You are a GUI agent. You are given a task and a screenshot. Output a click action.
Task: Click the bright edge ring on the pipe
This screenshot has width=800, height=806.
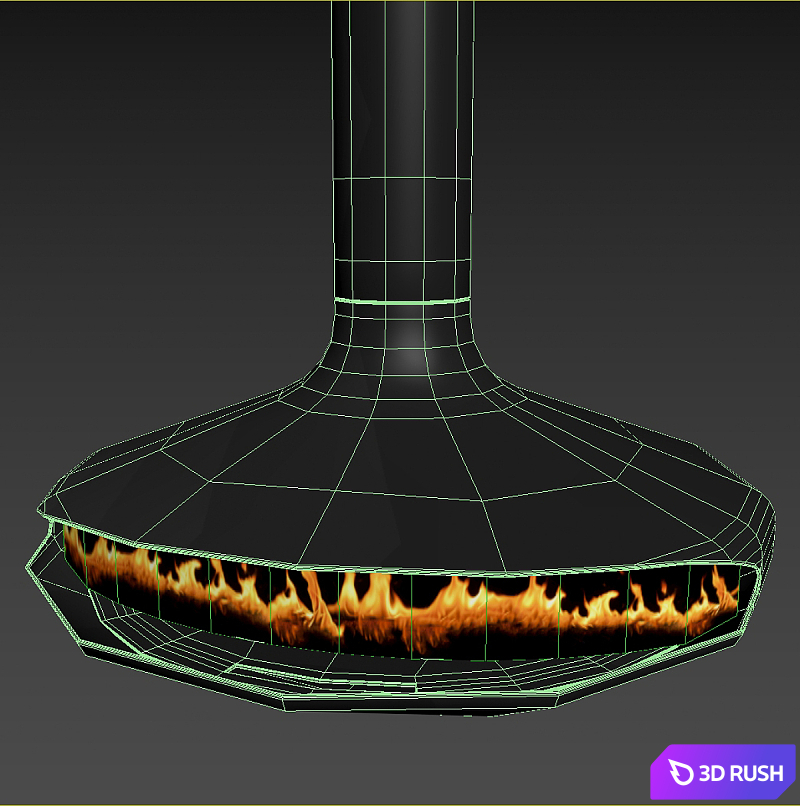(402, 301)
